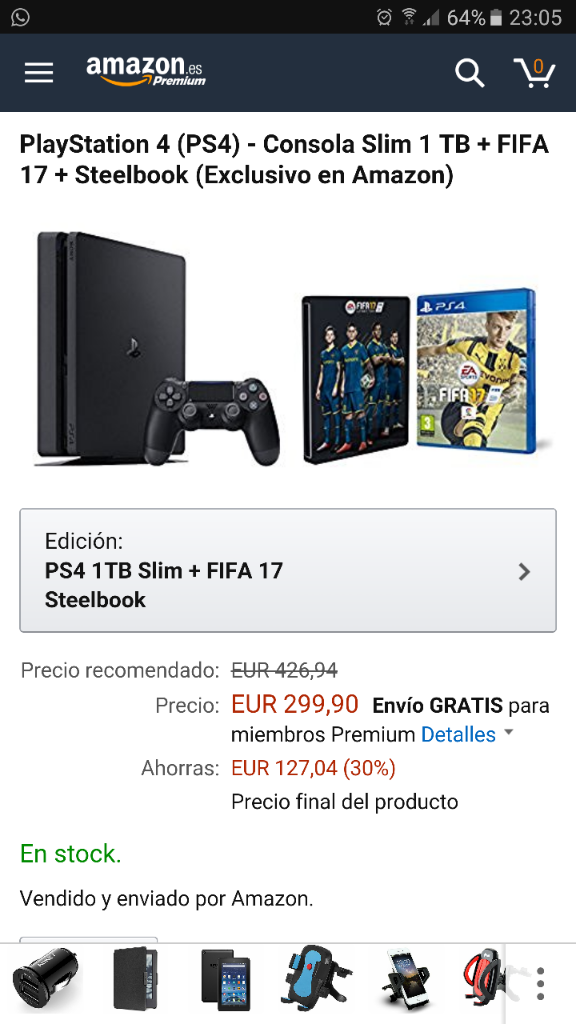Open the hamburger navigation menu
This screenshot has height=1024, width=576.
(39, 72)
